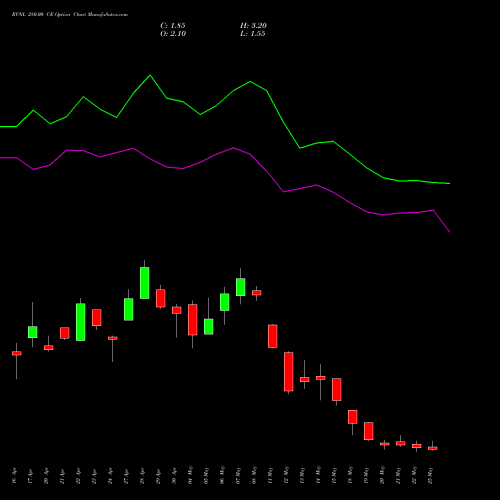Screen dimensions: 500x500
Task: Click the "12 May" date axis label
Action: (x=286, y=475)
